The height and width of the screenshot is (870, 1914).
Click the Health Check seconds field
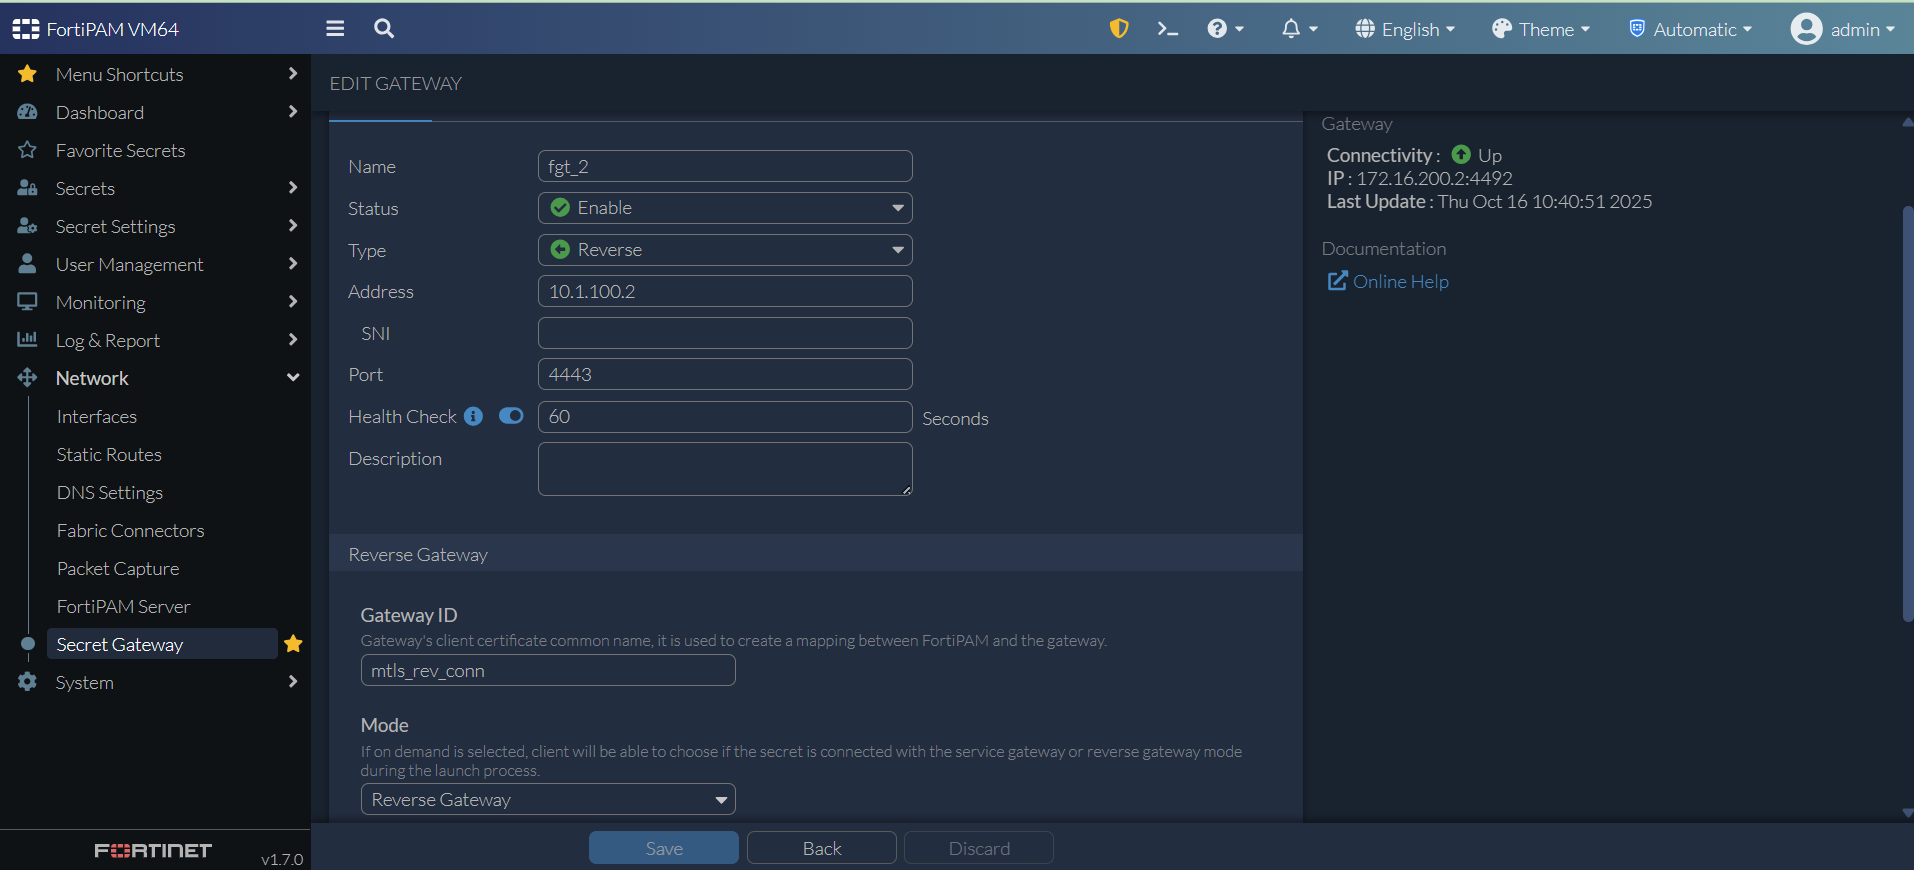[x=725, y=416]
